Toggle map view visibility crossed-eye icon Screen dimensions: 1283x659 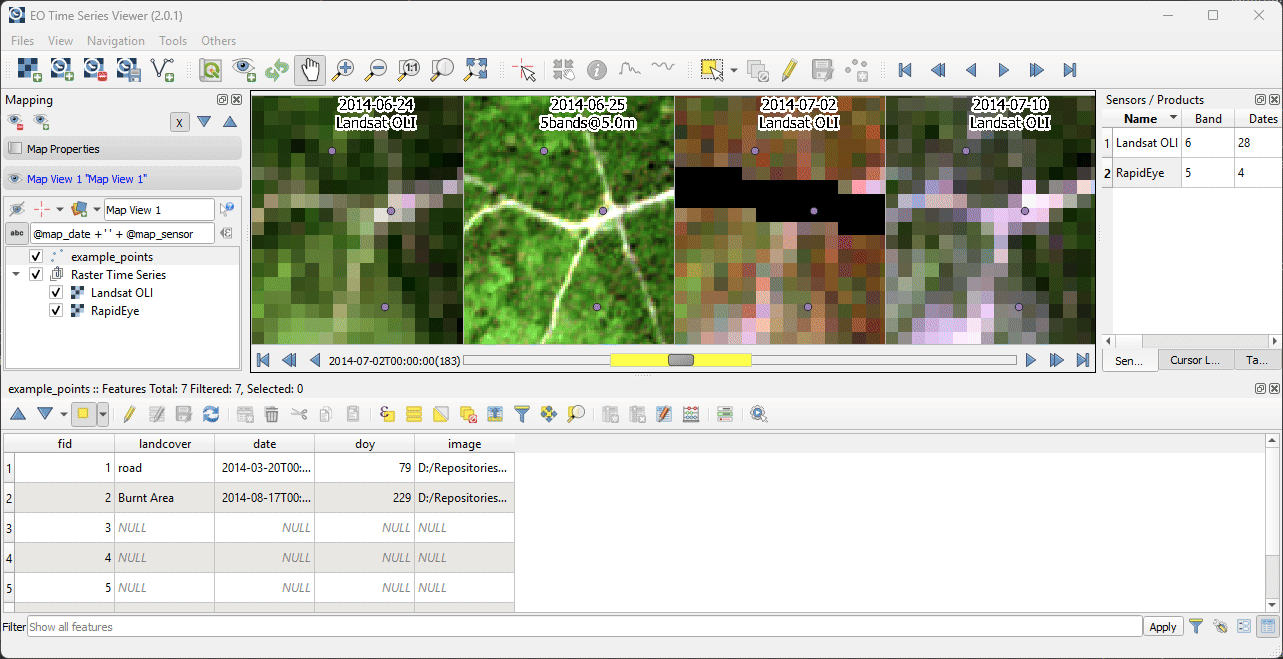pyautogui.click(x=17, y=209)
